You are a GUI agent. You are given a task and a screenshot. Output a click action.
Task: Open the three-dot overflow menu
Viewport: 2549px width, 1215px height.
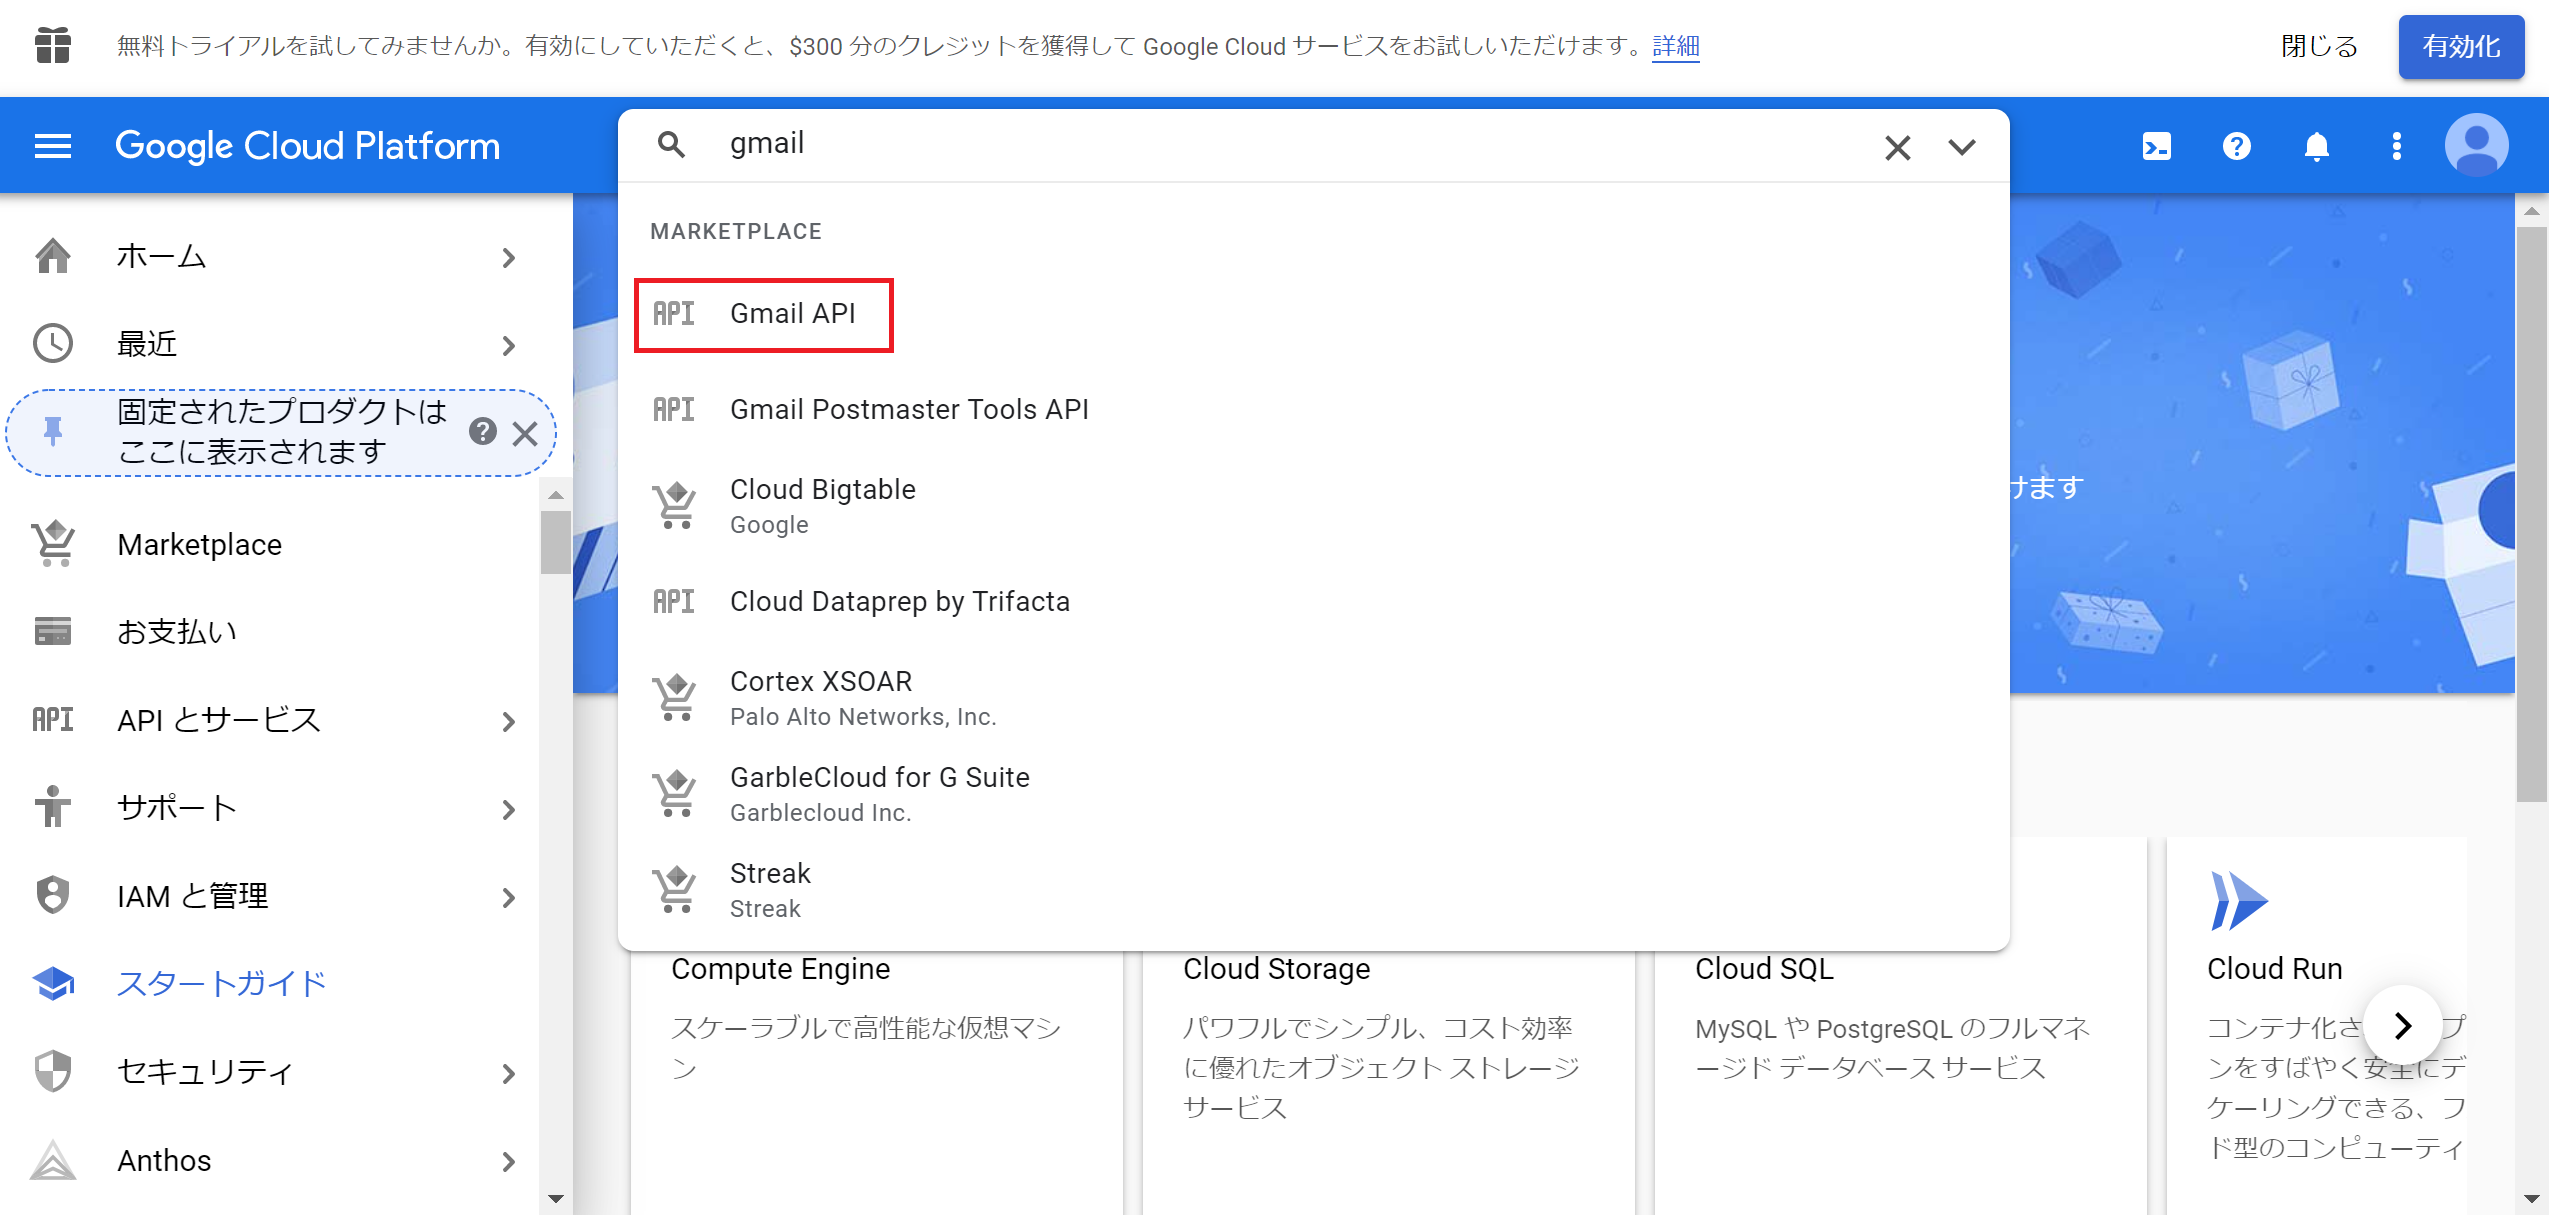pos(2396,146)
